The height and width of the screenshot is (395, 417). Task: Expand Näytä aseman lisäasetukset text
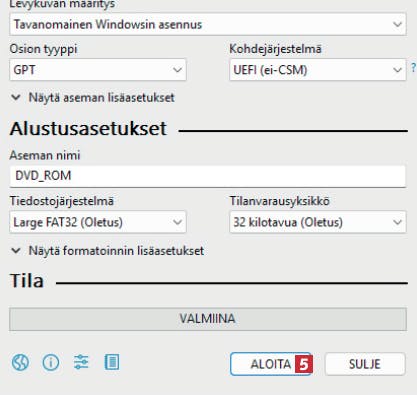[101, 98]
